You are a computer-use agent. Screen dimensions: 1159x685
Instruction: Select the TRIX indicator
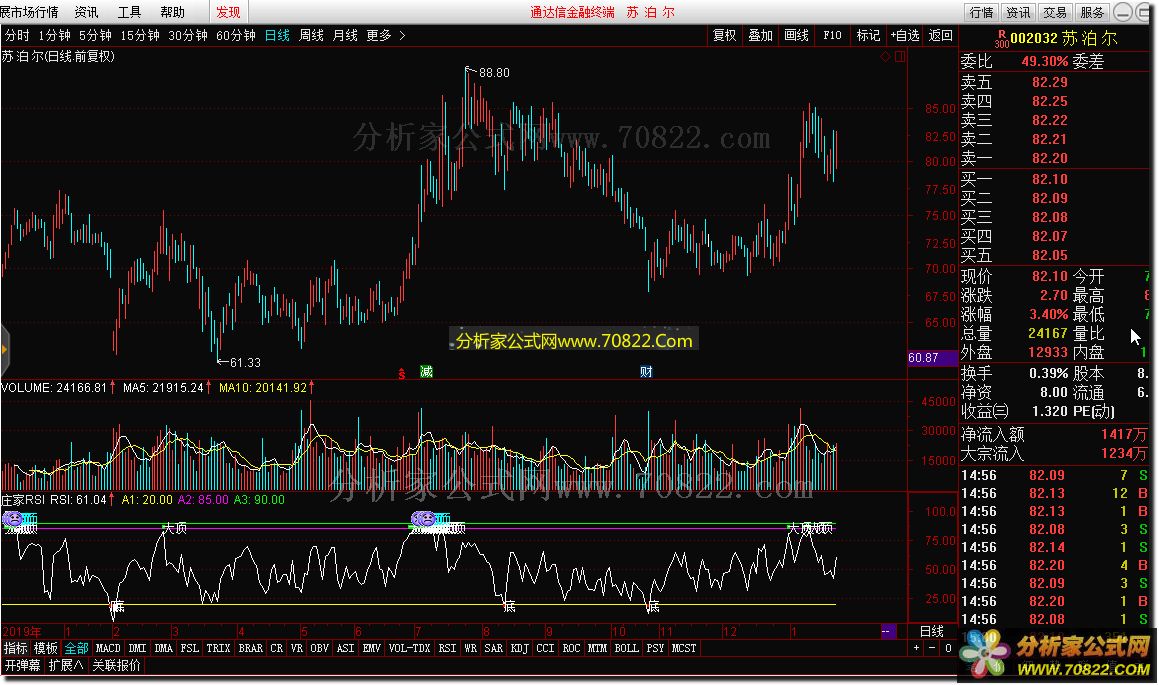218,648
